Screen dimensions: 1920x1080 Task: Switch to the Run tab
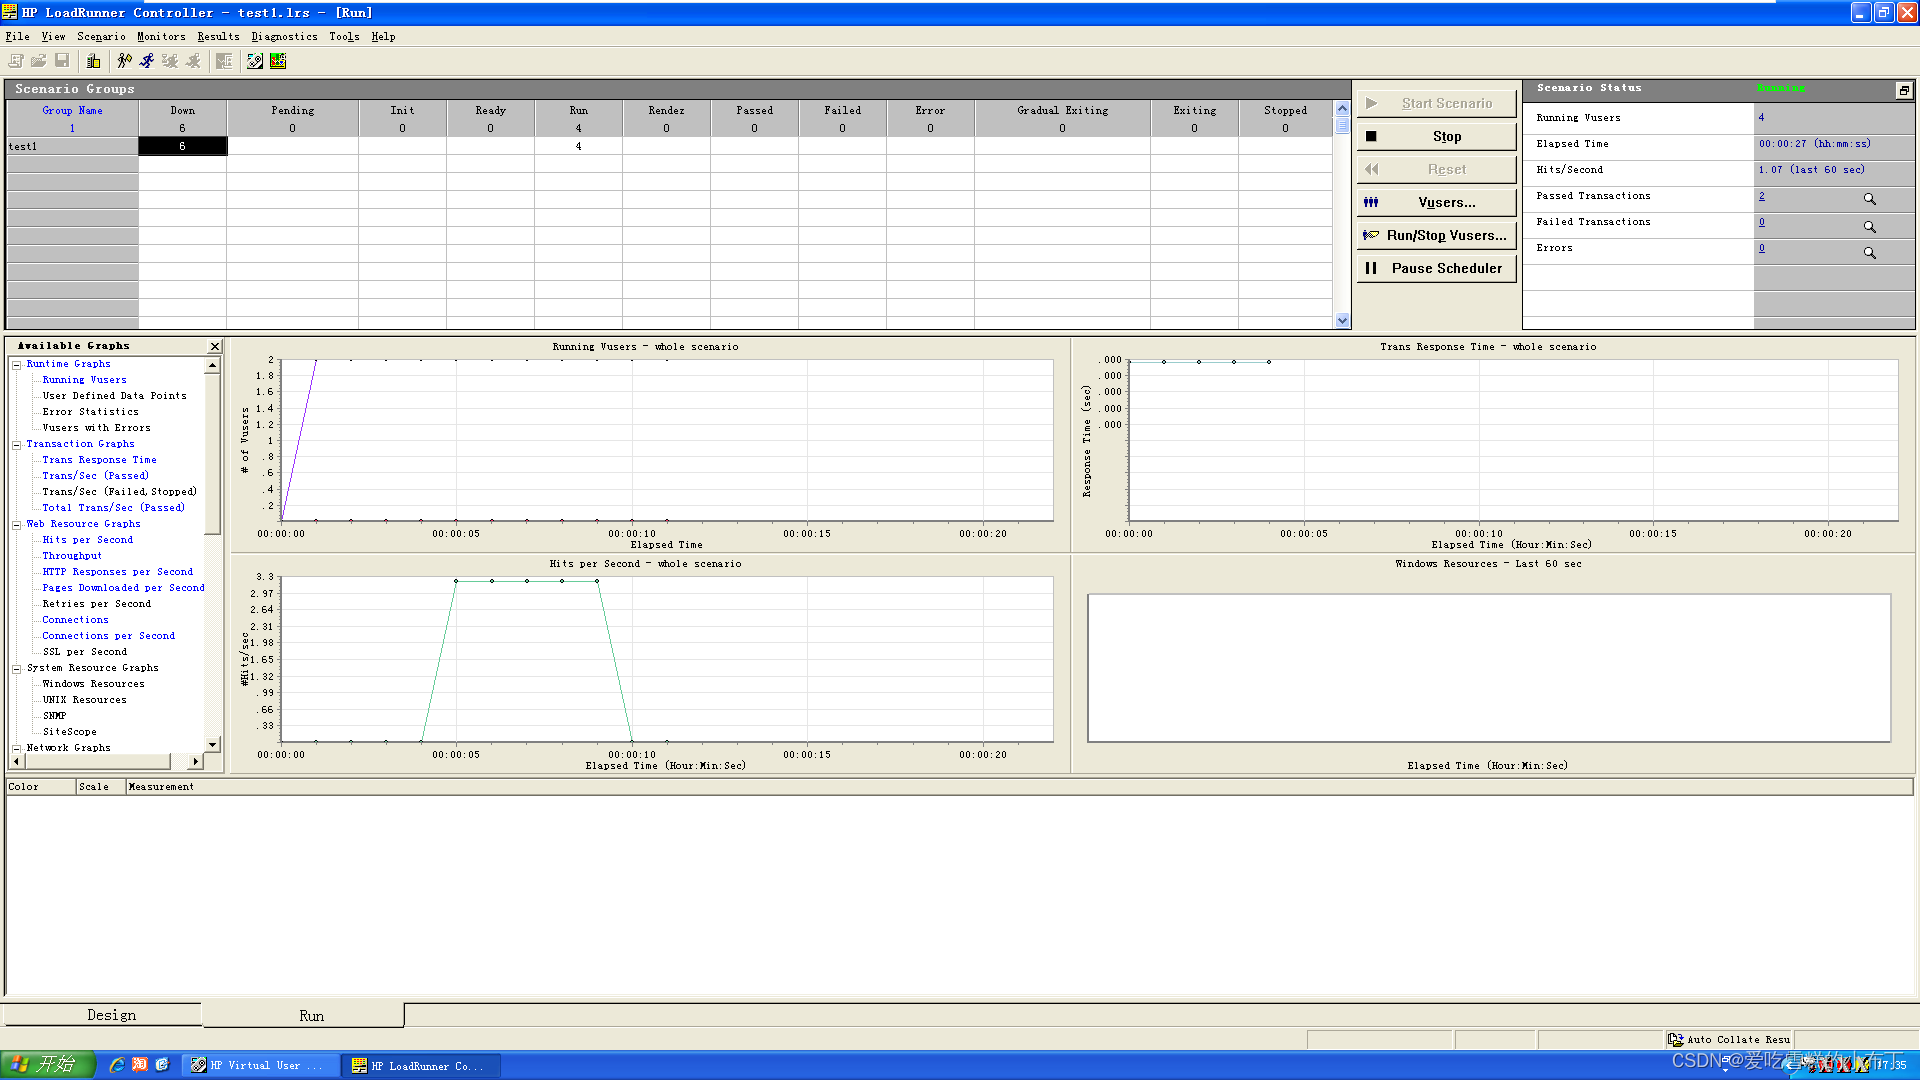click(304, 1015)
